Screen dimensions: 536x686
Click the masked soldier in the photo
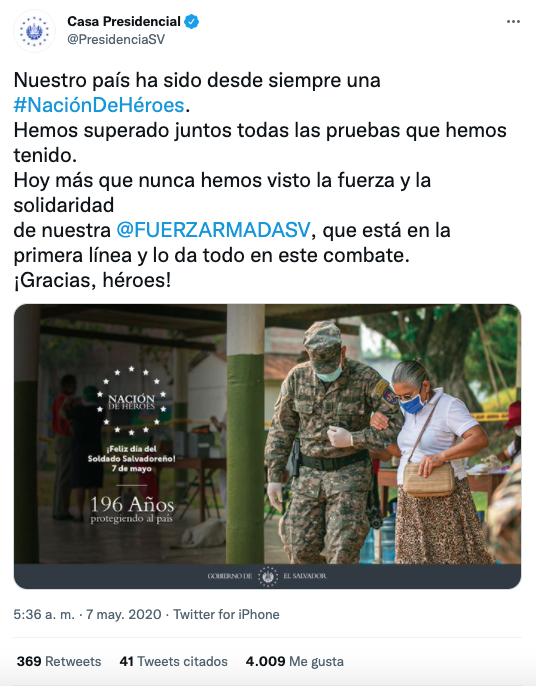(330, 442)
